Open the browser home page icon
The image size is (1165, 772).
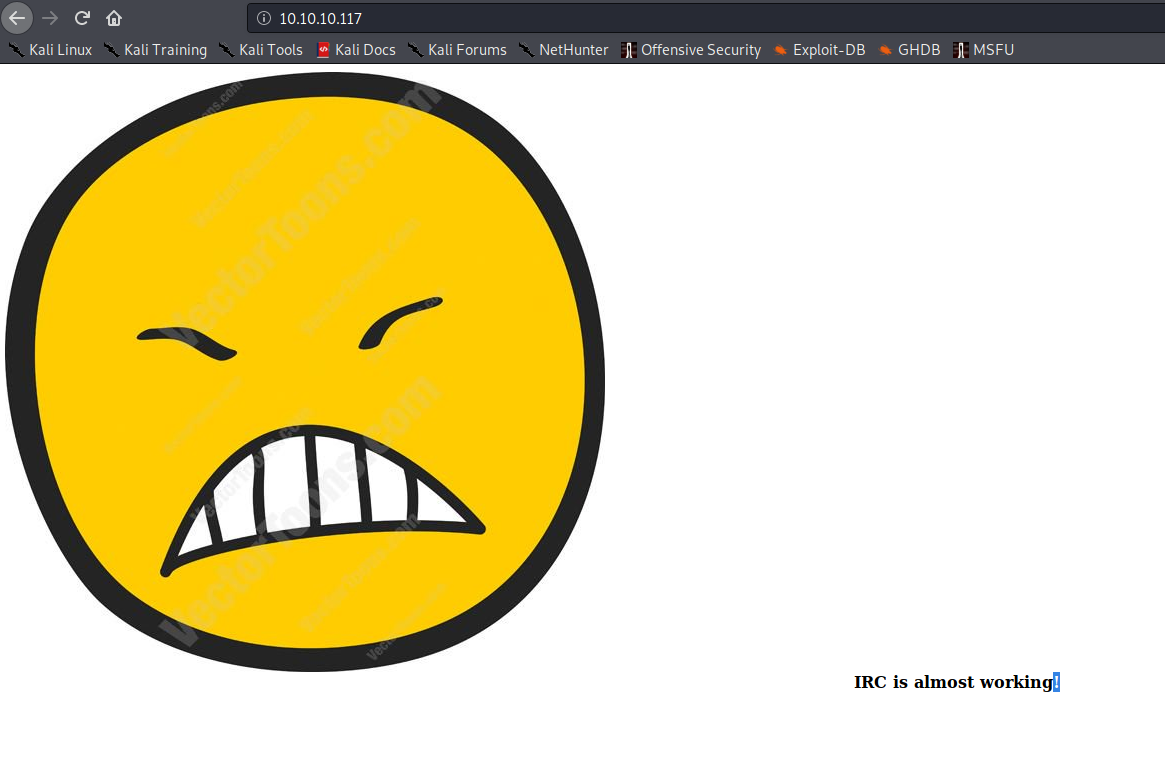pyautogui.click(x=114, y=17)
